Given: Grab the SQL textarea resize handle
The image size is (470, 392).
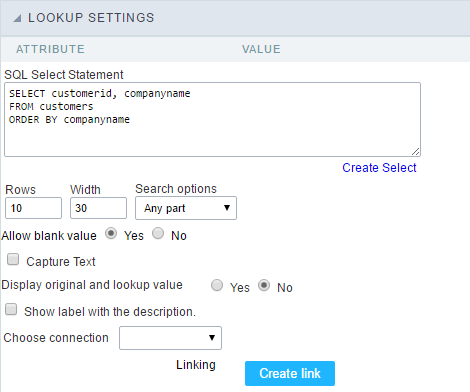Looking at the screenshot, I should (x=415, y=152).
